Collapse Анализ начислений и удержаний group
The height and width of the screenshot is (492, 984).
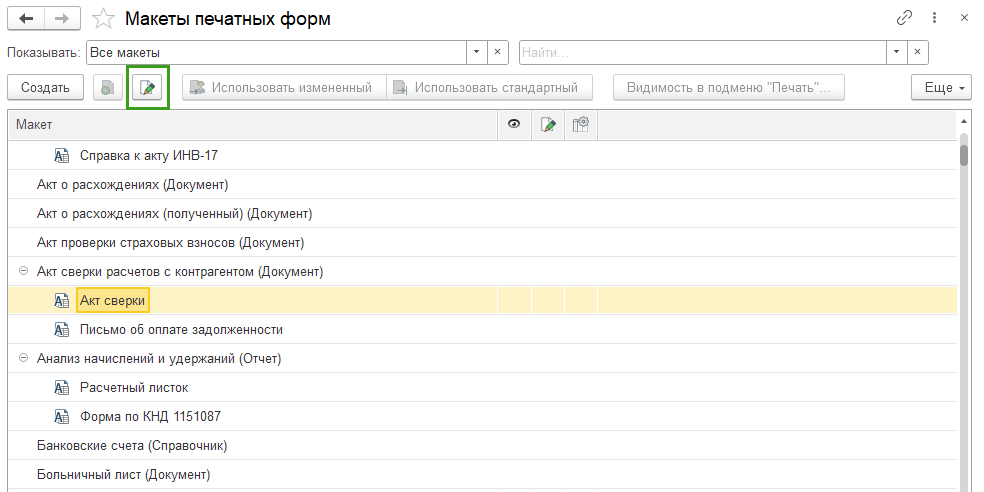[24, 358]
